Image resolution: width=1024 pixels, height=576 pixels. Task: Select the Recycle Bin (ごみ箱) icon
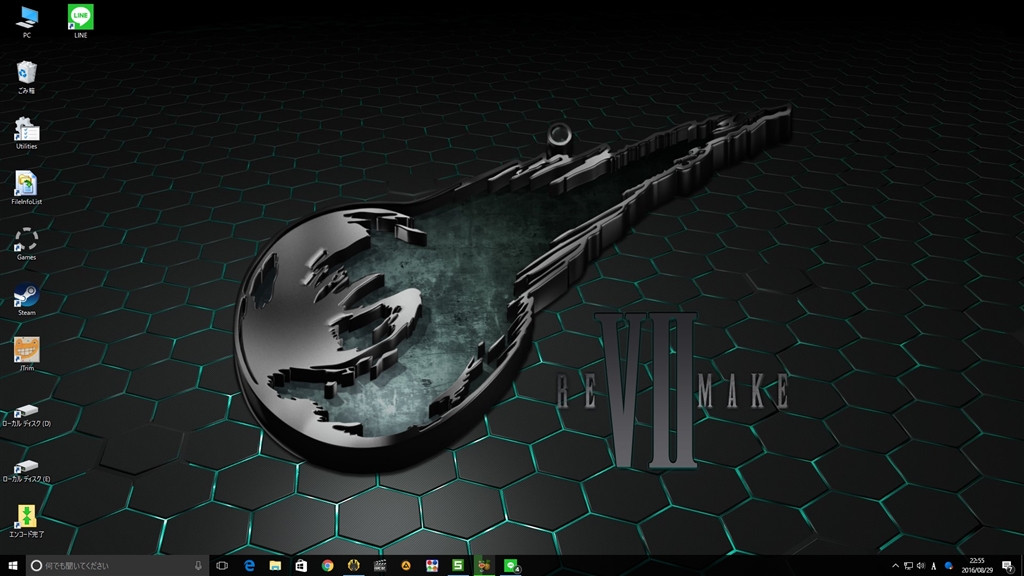(x=26, y=78)
